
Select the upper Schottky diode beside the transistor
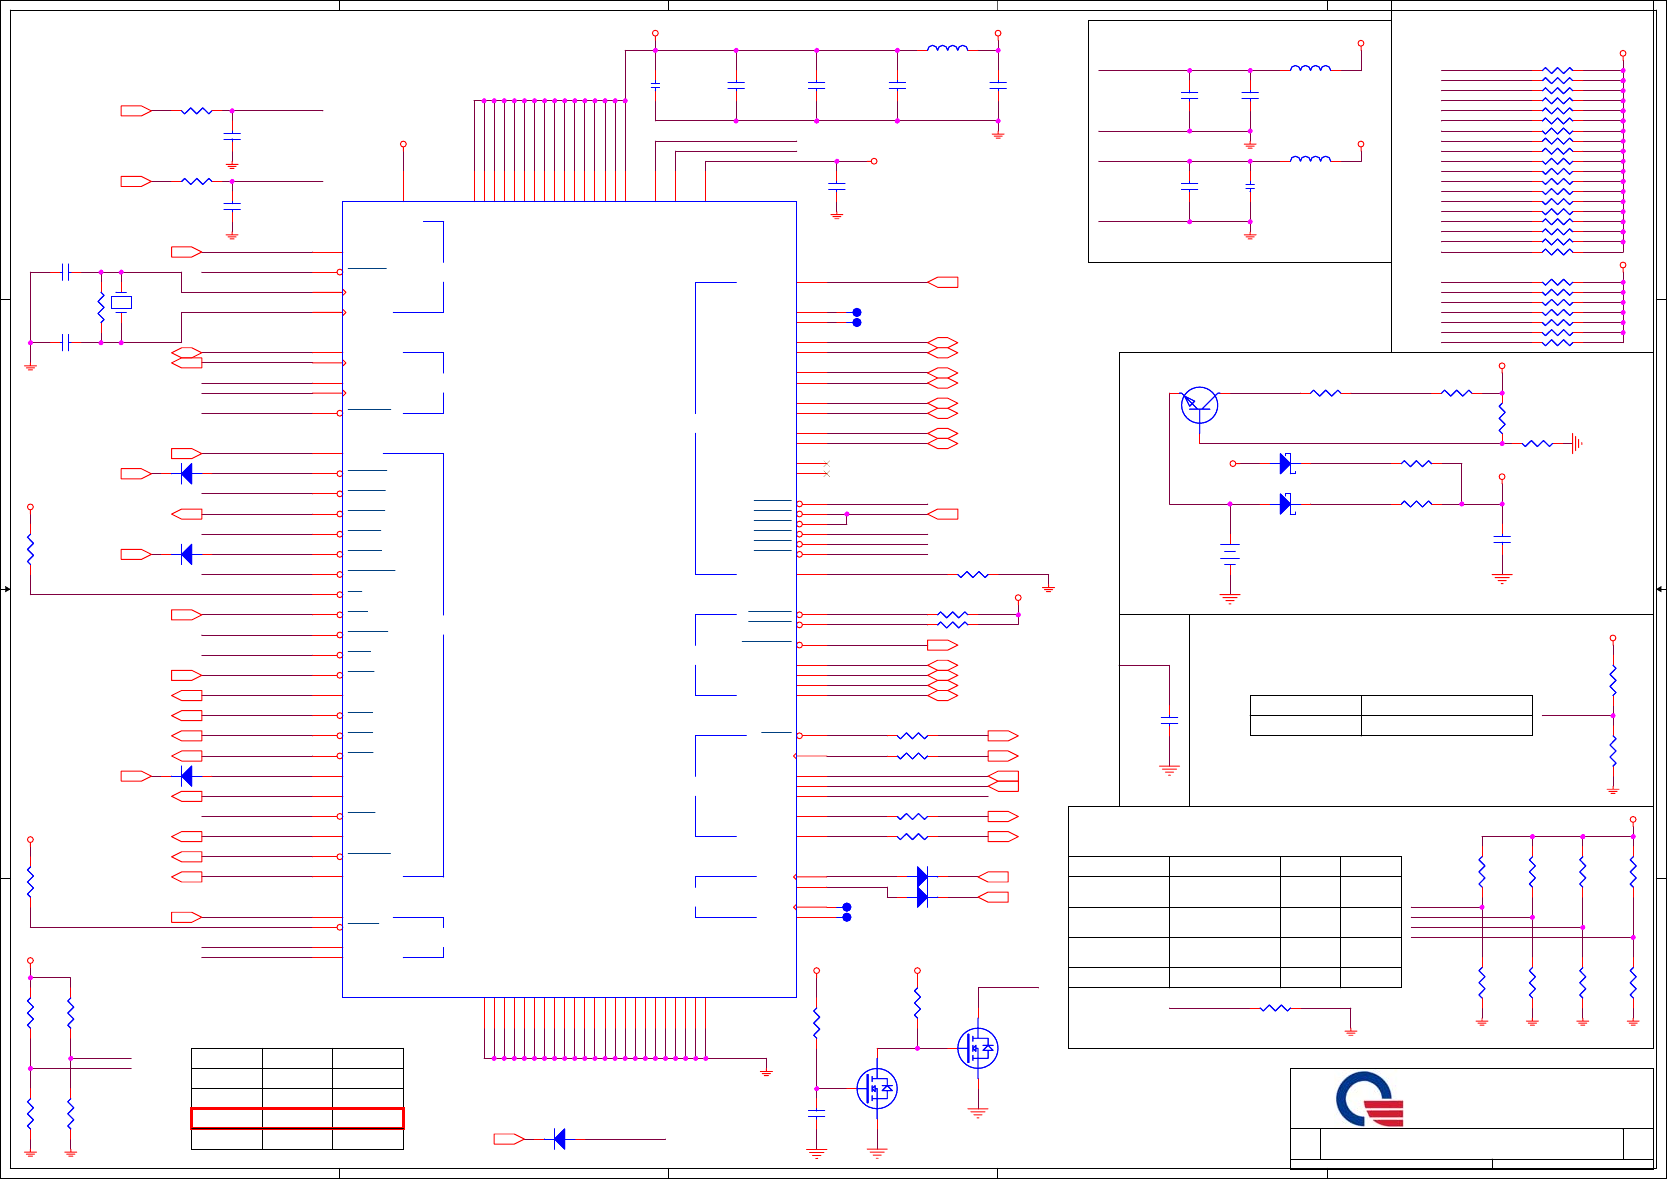point(1287,464)
